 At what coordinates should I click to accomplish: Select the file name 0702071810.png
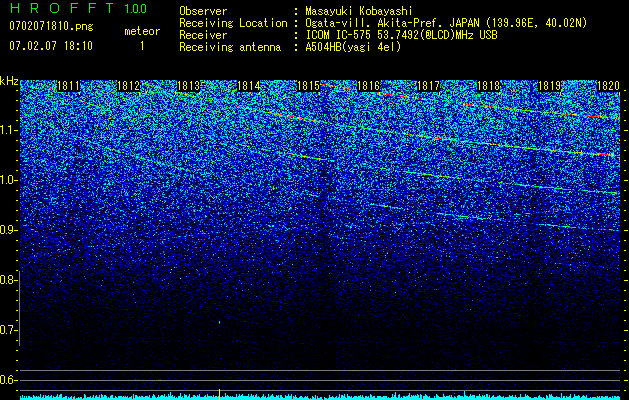tap(51, 26)
